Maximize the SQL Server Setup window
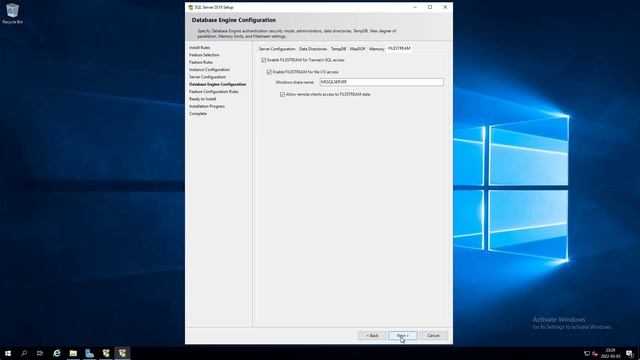Viewport: 640px width, 360px height. [430, 7]
